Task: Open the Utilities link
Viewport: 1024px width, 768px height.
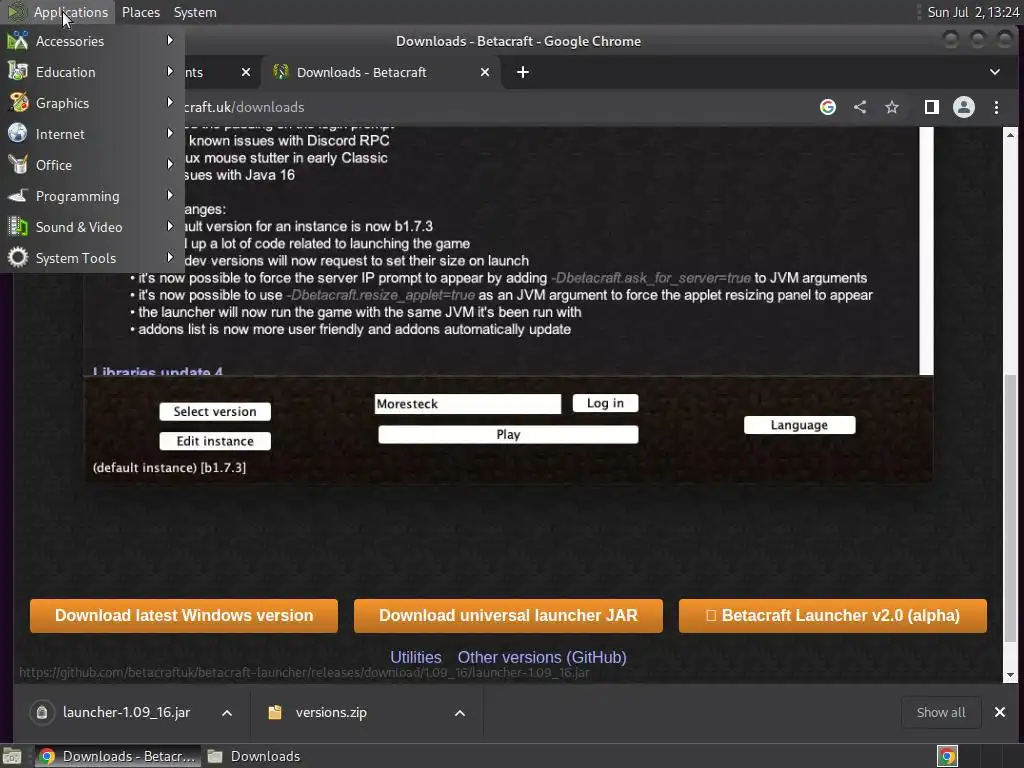Action: click(416, 657)
